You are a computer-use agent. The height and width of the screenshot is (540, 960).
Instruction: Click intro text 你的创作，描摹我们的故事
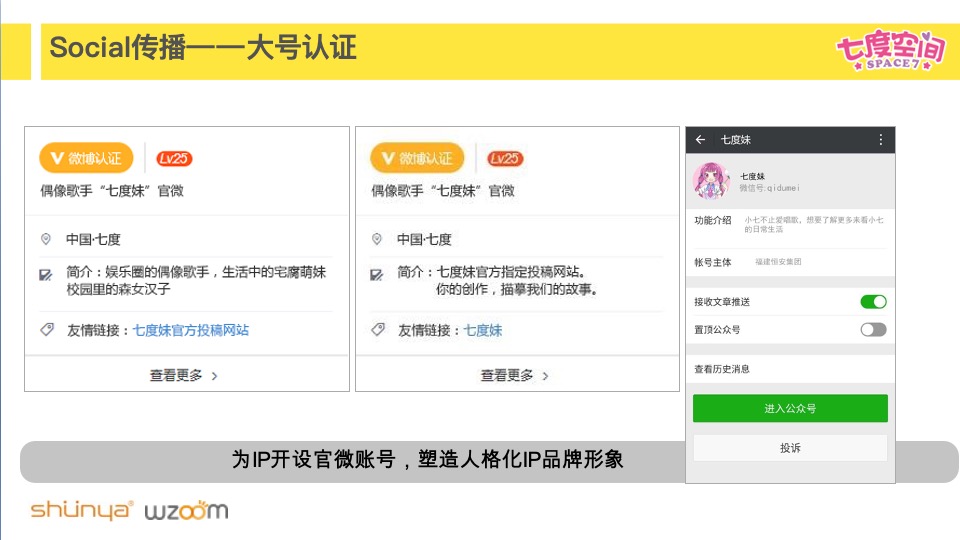click(516, 289)
